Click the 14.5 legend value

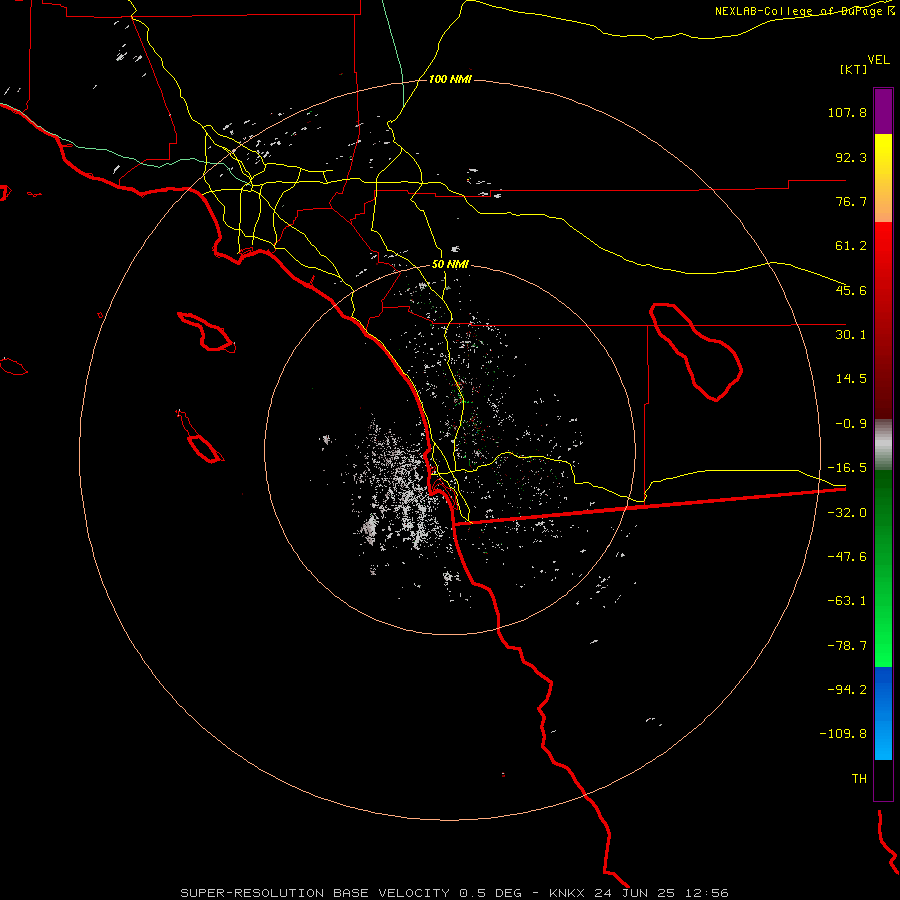click(x=851, y=379)
